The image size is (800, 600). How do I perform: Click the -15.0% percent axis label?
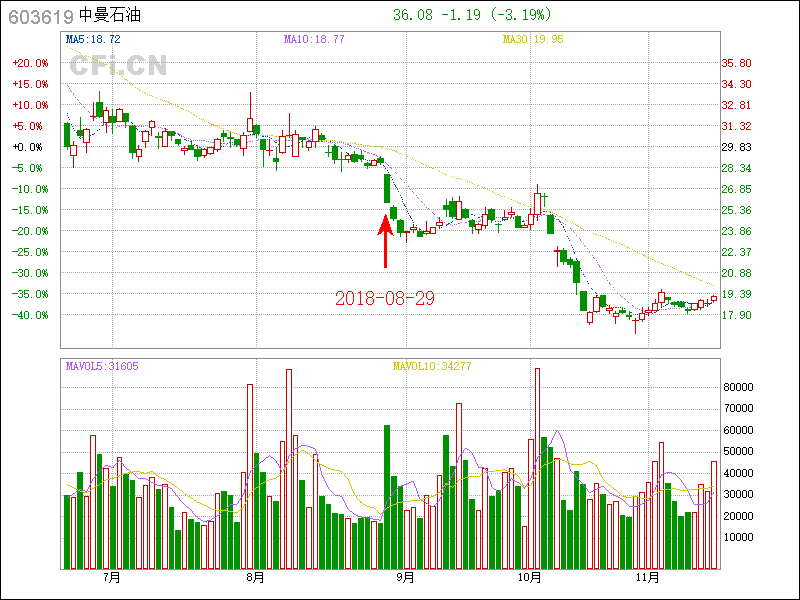tap(31, 210)
